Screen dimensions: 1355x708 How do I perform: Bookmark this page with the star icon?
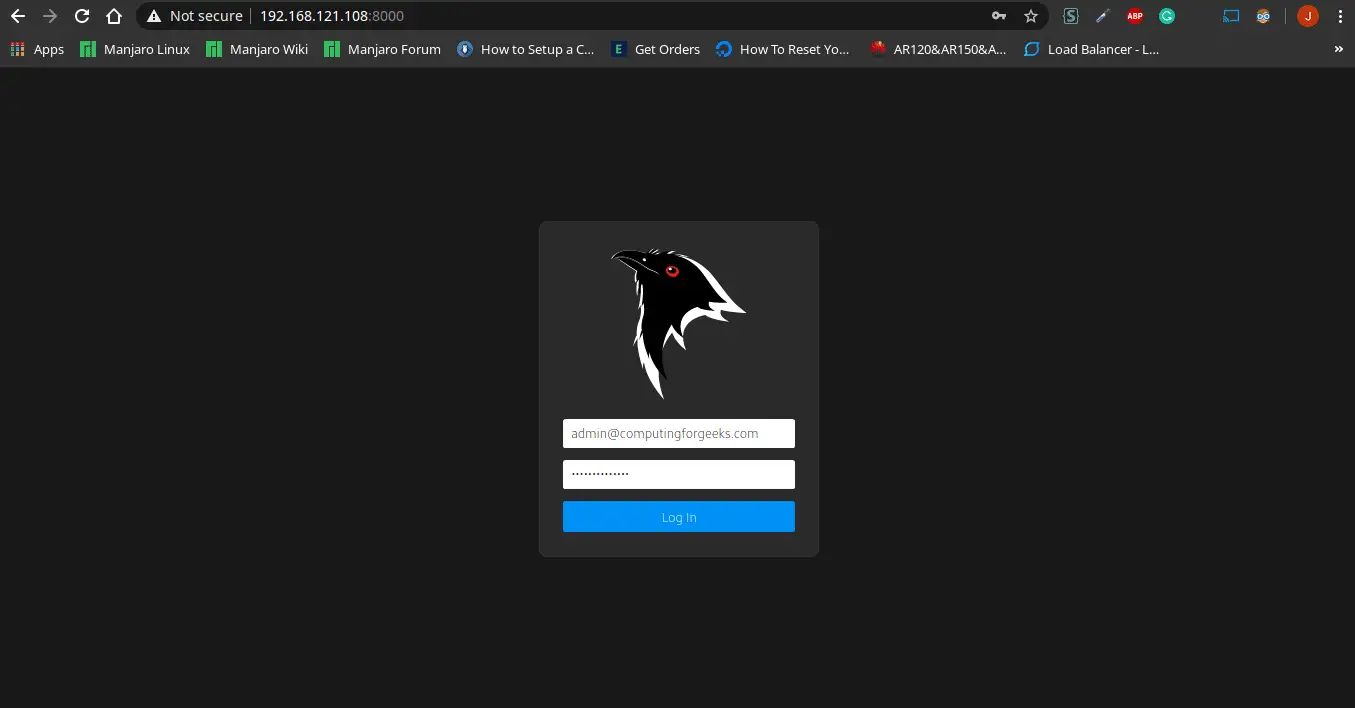point(1031,16)
